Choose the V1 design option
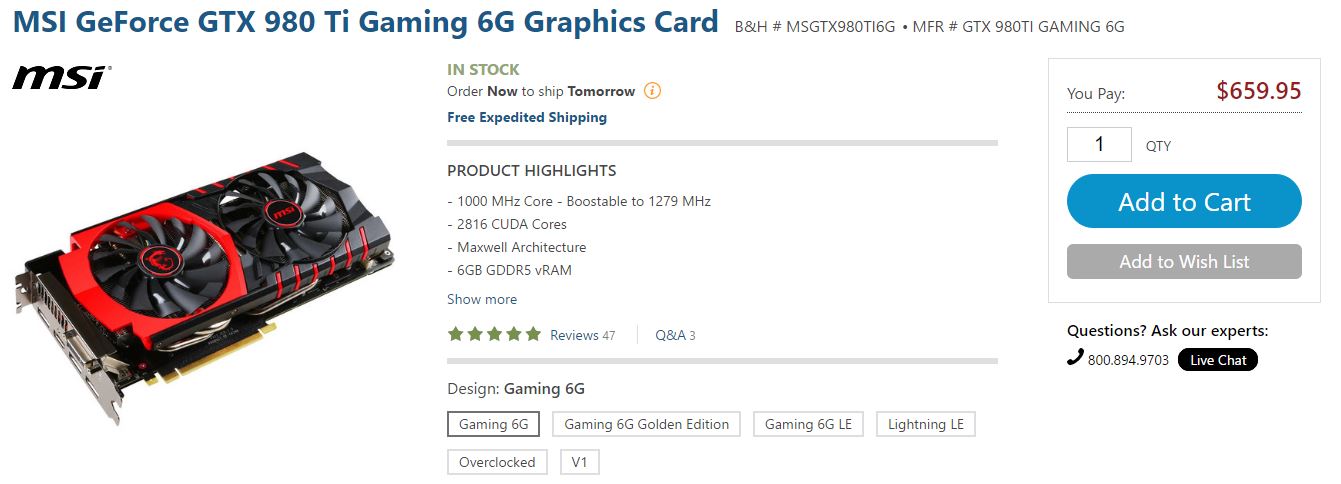 click(579, 462)
